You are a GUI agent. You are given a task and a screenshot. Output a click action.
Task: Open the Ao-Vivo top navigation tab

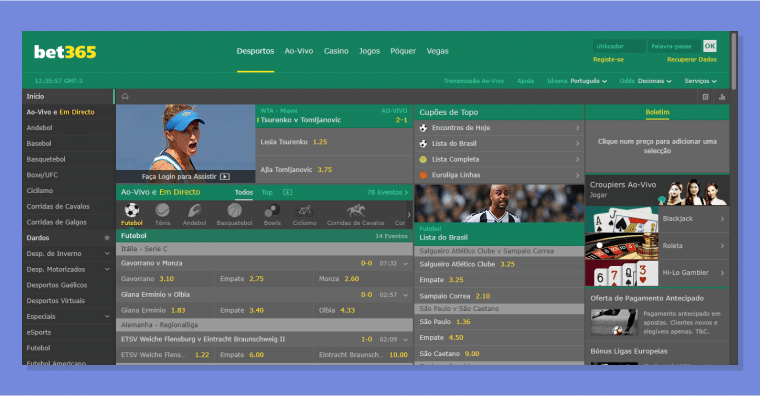[299, 51]
